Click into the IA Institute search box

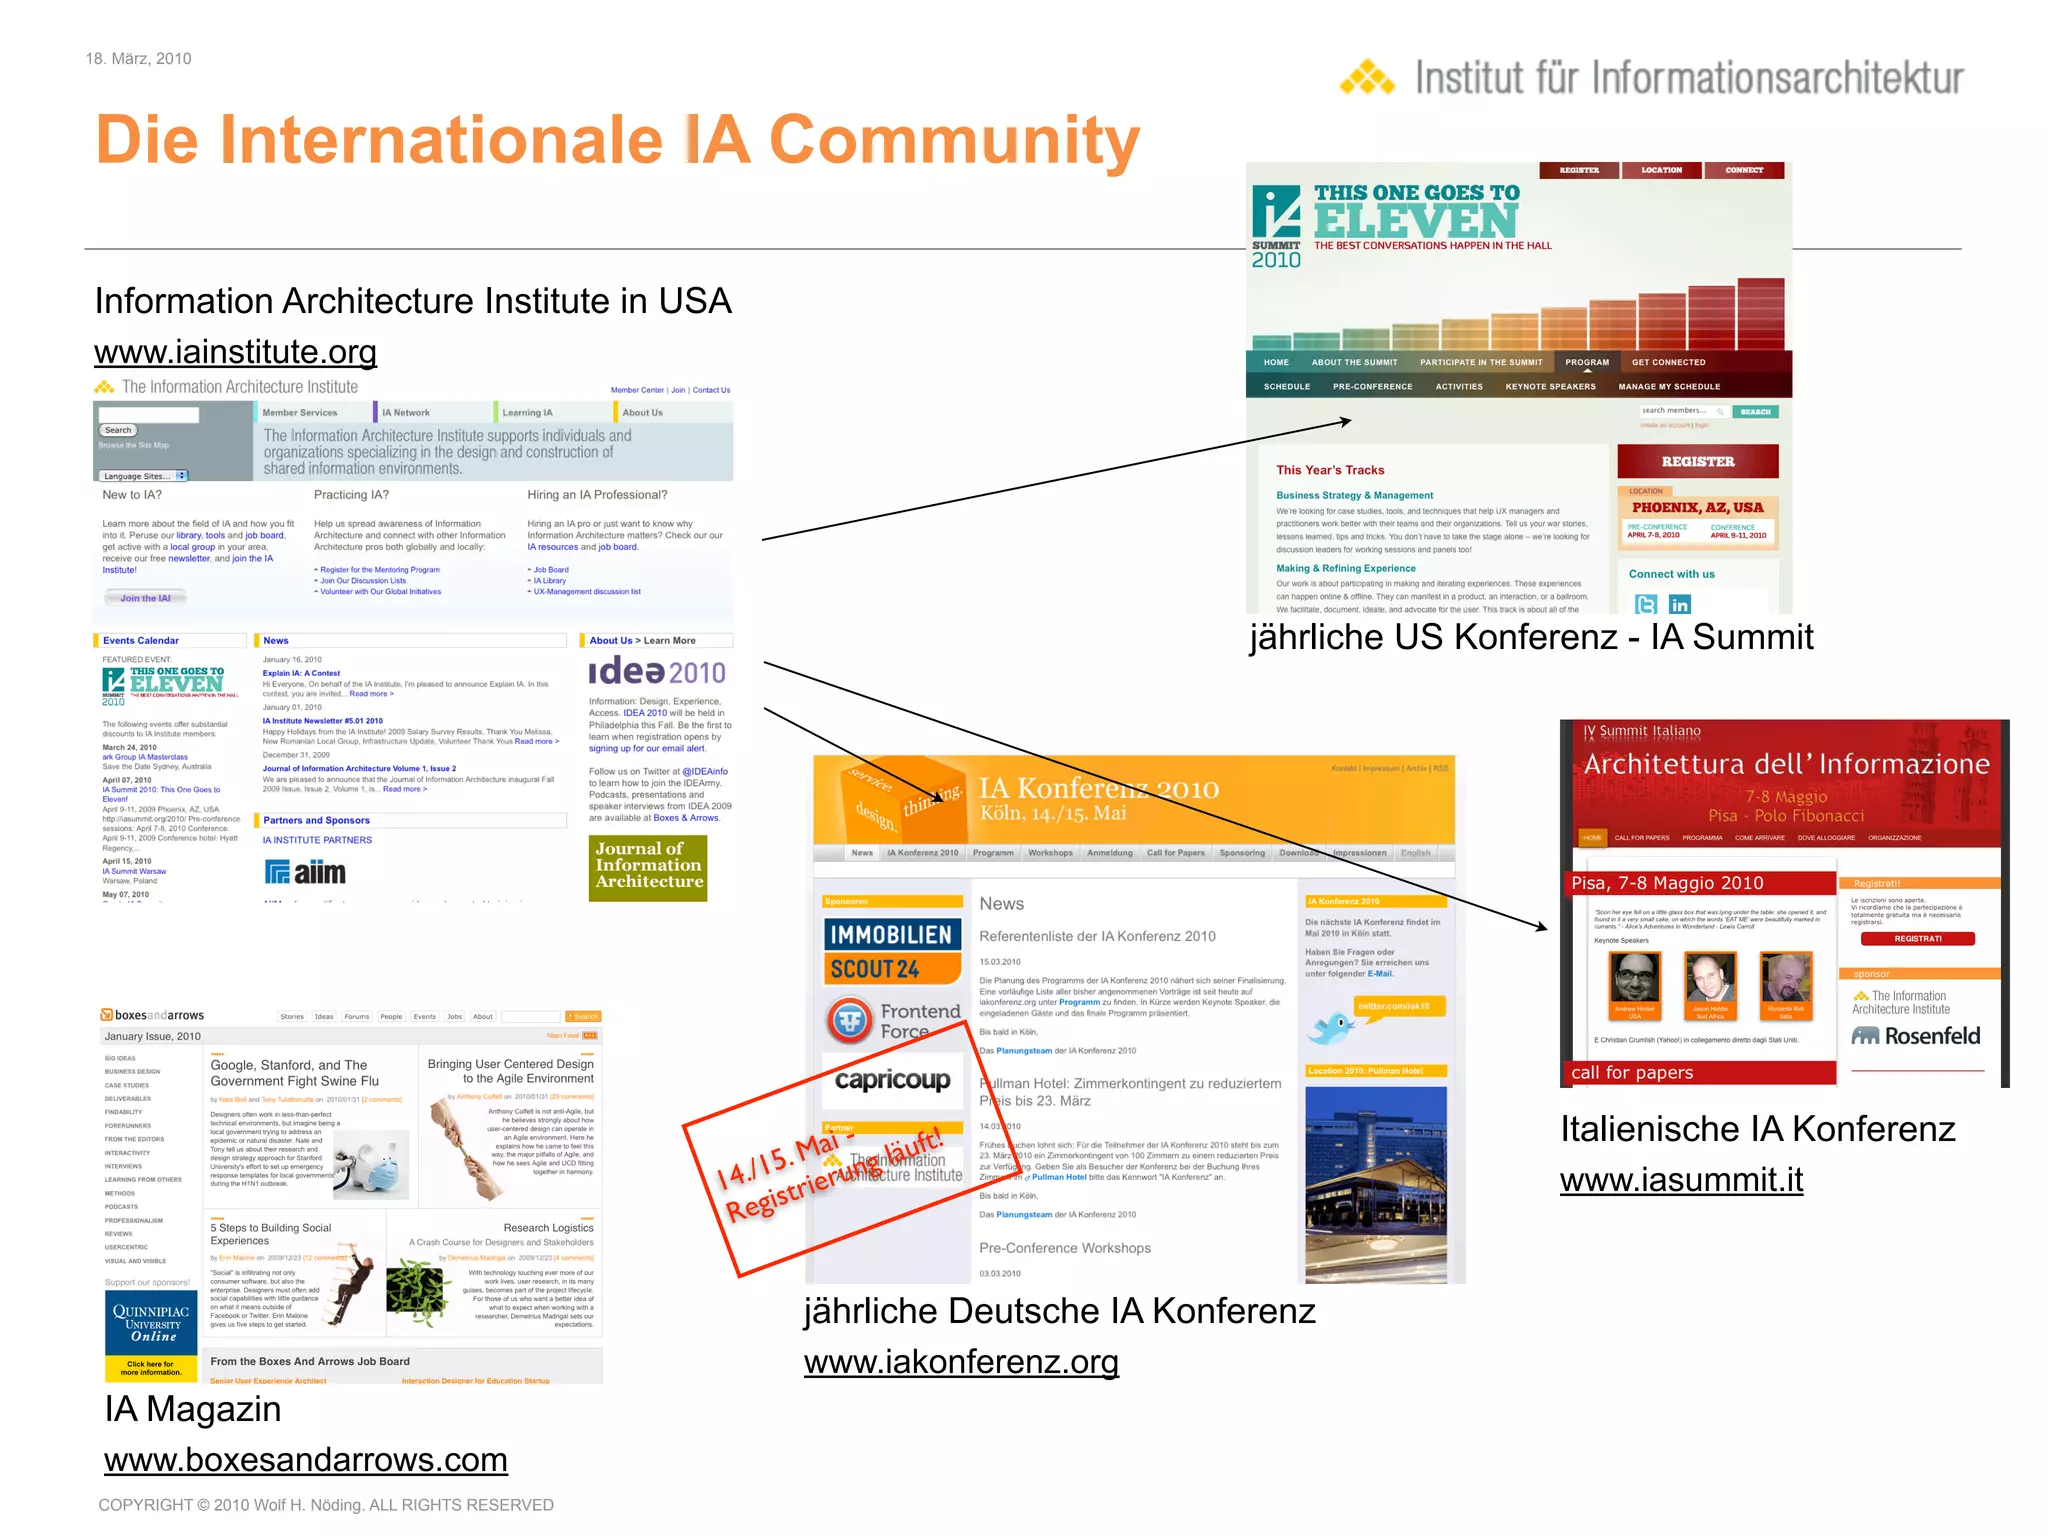[x=148, y=414]
